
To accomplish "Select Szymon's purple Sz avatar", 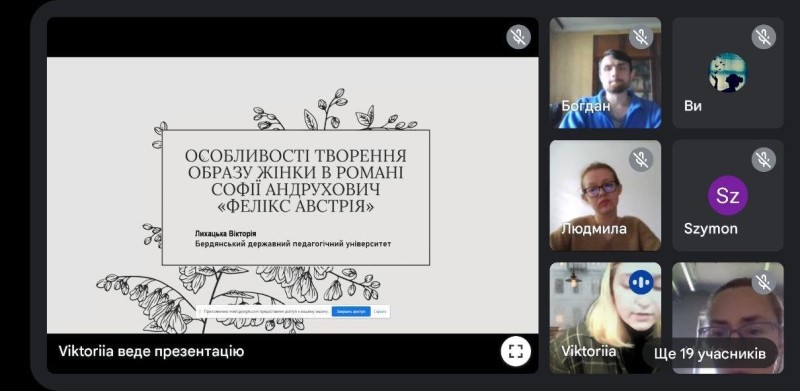I will pos(728,196).
